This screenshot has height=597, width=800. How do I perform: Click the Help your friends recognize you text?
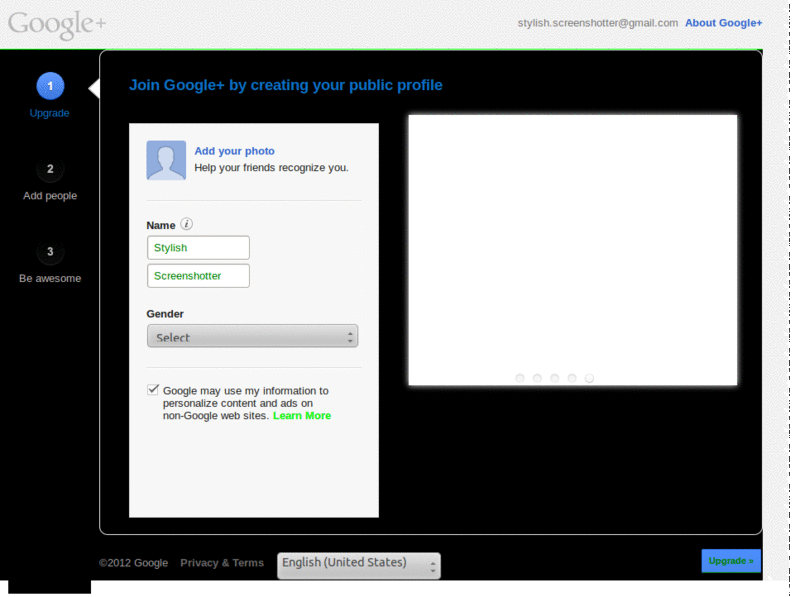click(x=271, y=168)
